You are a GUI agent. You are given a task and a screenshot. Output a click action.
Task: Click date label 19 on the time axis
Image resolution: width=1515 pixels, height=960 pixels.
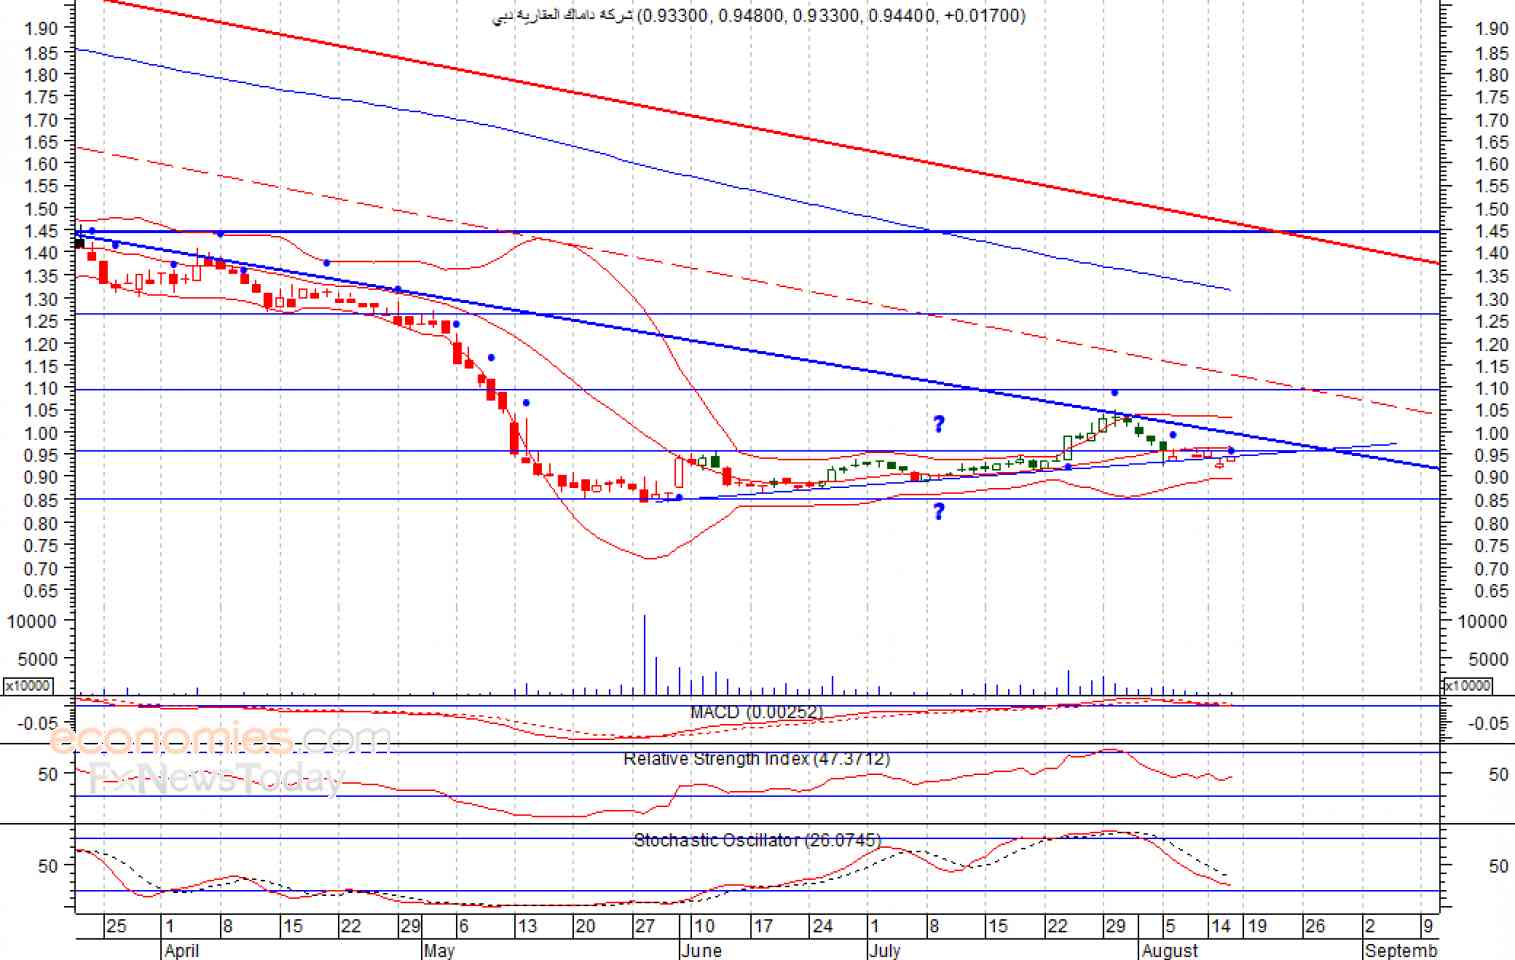click(1256, 926)
